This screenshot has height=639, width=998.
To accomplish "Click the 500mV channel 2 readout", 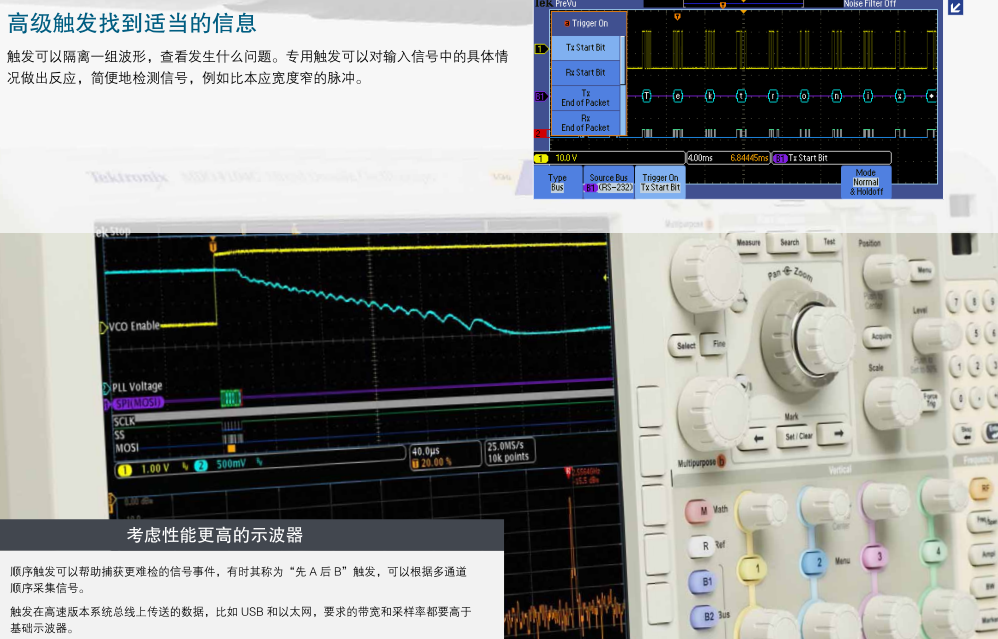I will [x=230, y=465].
